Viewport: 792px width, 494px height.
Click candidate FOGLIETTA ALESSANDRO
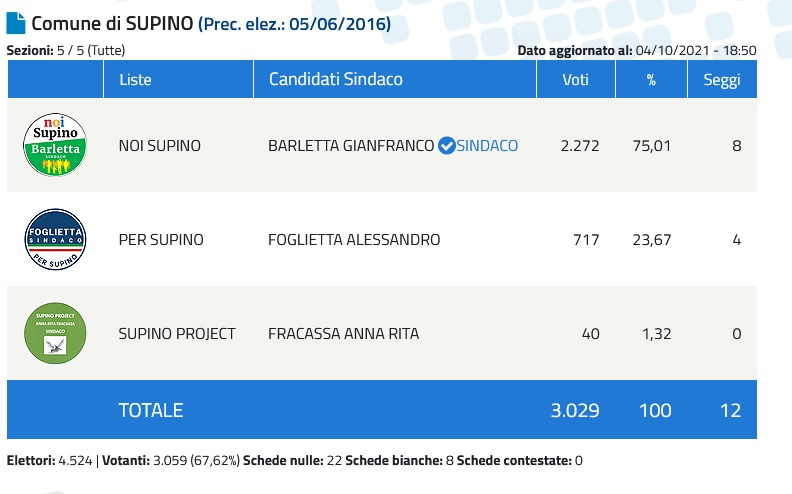pyautogui.click(x=354, y=240)
